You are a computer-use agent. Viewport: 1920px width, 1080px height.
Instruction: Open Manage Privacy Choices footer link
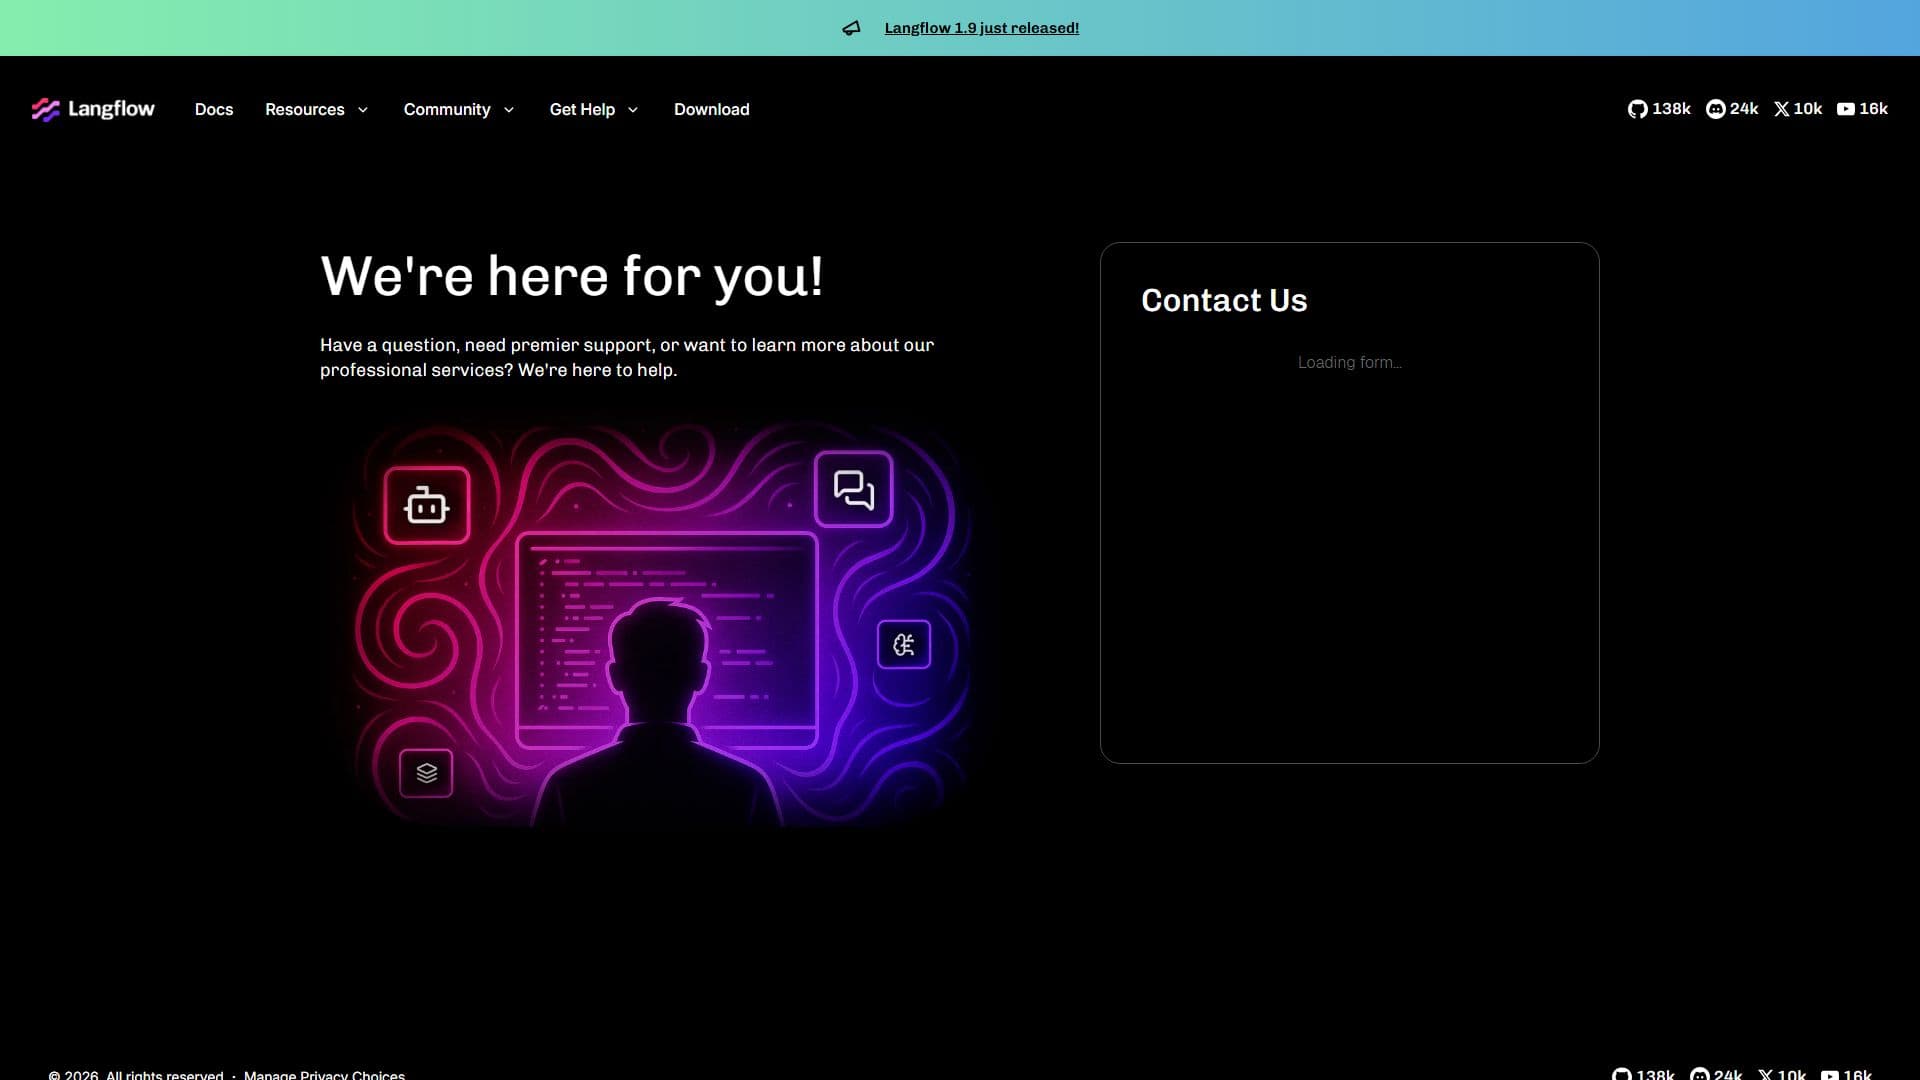[x=324, y=1075]
